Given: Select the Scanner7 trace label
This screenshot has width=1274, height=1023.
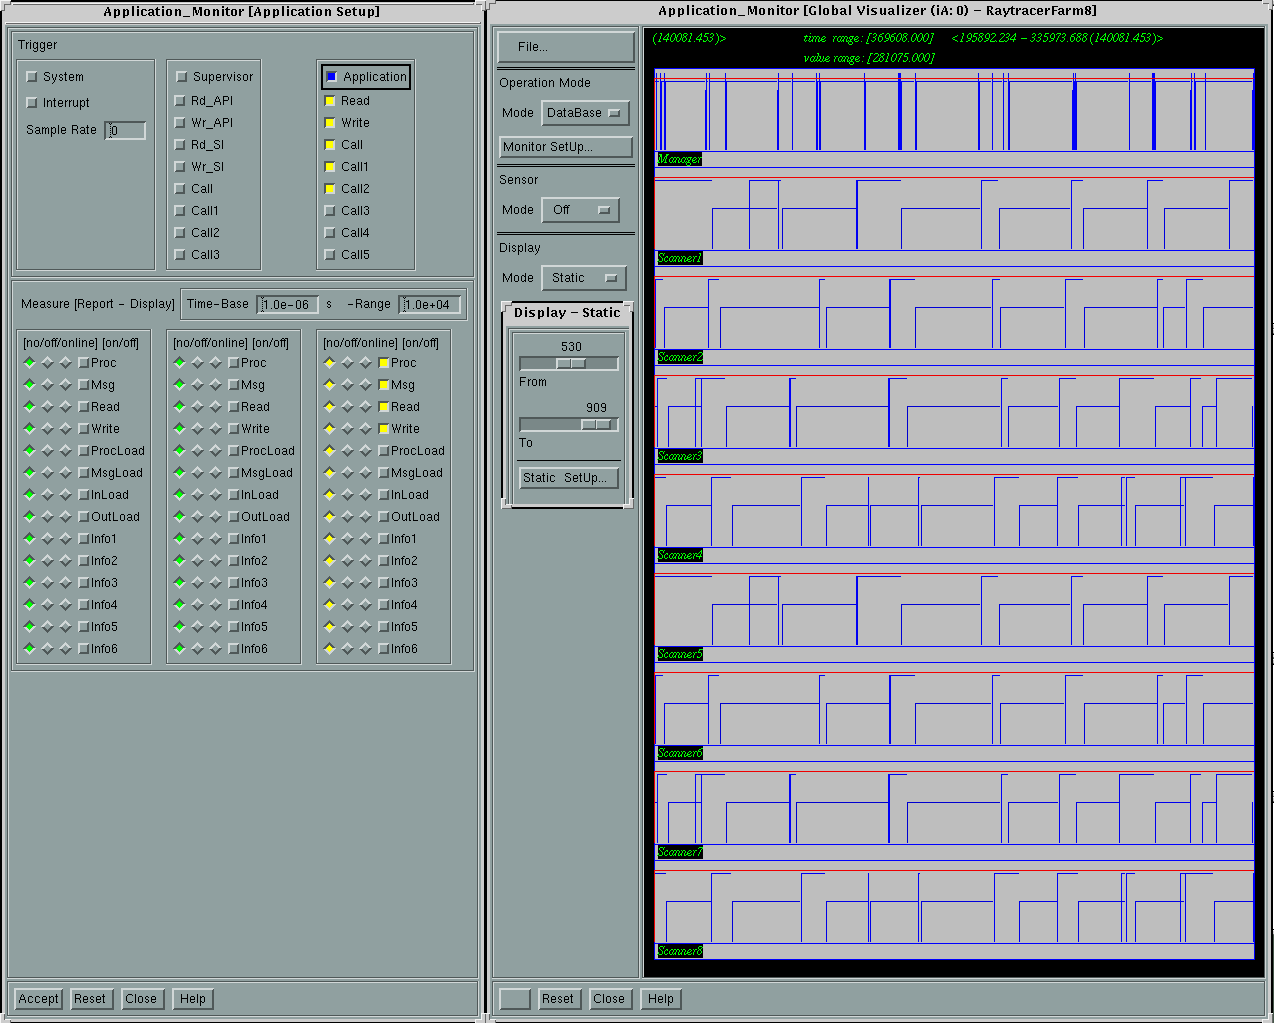Looking at the screenshot, I should coord(680,853).
